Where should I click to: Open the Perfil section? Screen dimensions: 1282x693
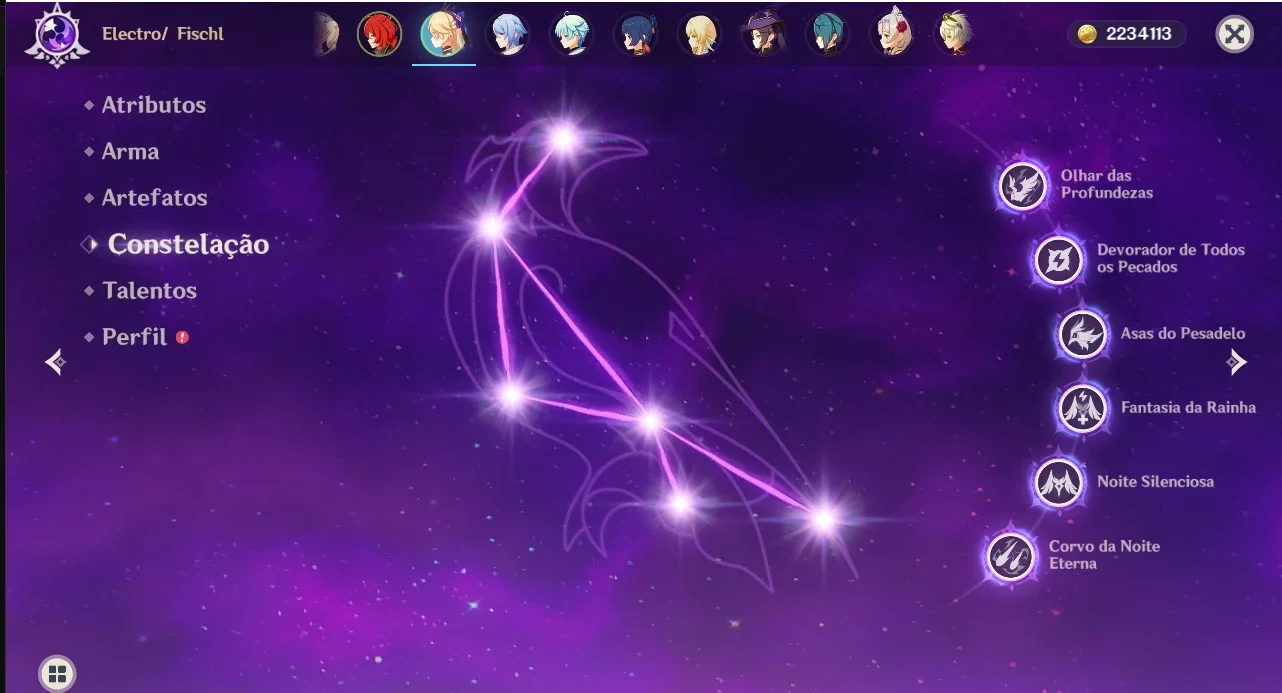134,337
